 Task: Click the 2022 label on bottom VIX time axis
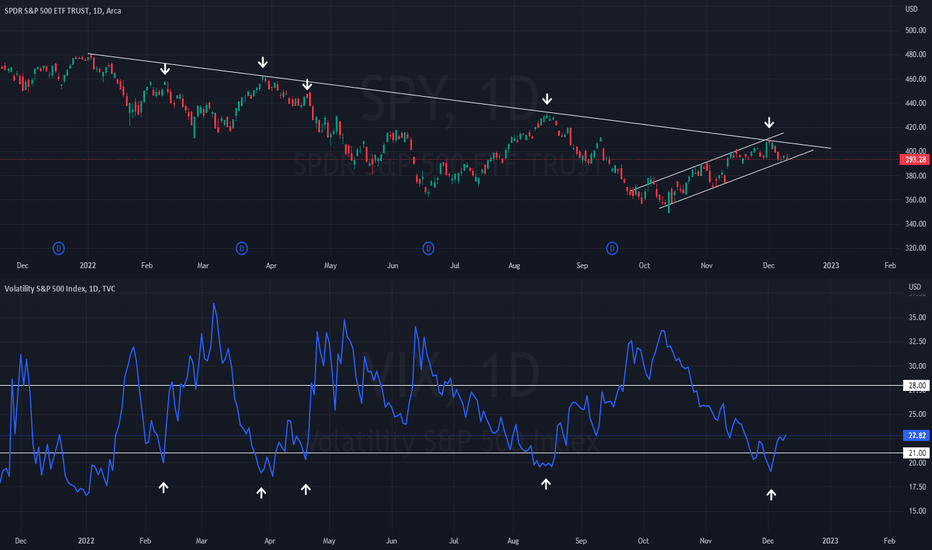pyautogui.click(x=86, y=541)
